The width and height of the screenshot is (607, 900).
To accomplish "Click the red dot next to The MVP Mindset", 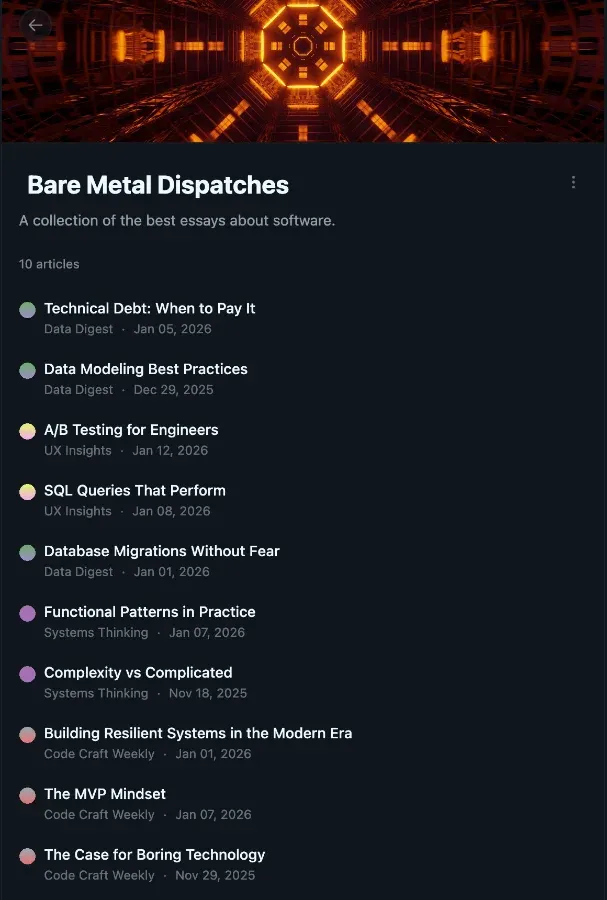I will 27,795.
